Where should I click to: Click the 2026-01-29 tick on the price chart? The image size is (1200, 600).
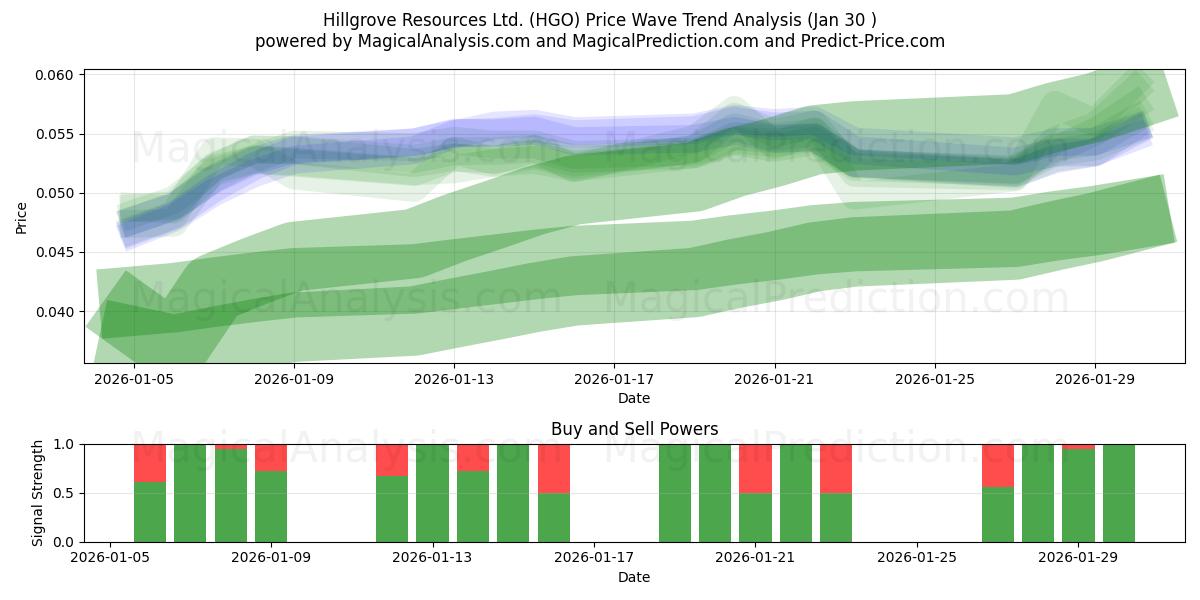click(1095, 379)
